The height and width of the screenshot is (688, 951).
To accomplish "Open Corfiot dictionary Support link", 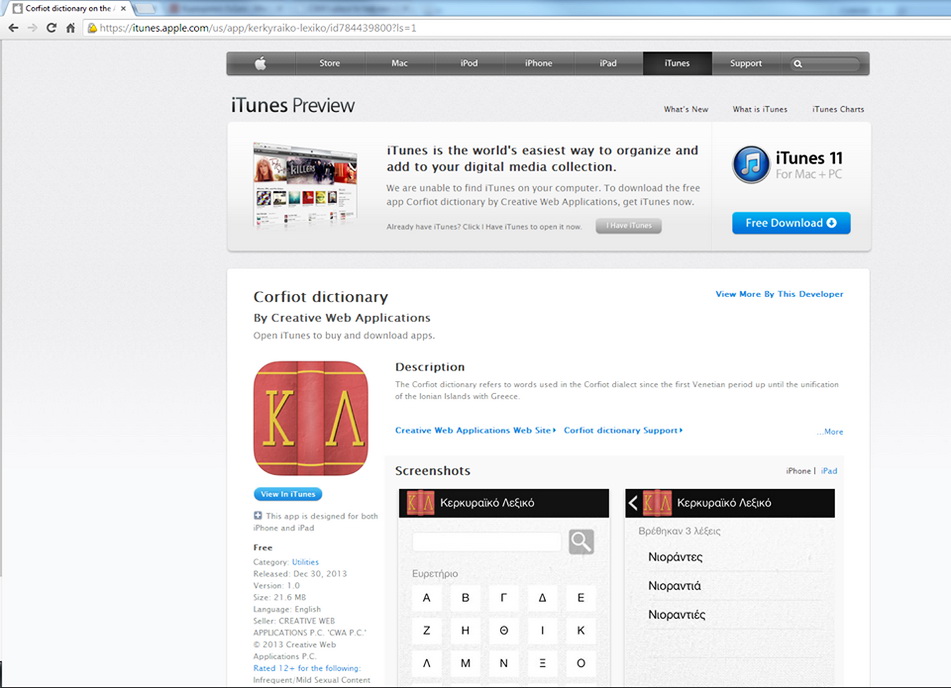I will [623, 430].
